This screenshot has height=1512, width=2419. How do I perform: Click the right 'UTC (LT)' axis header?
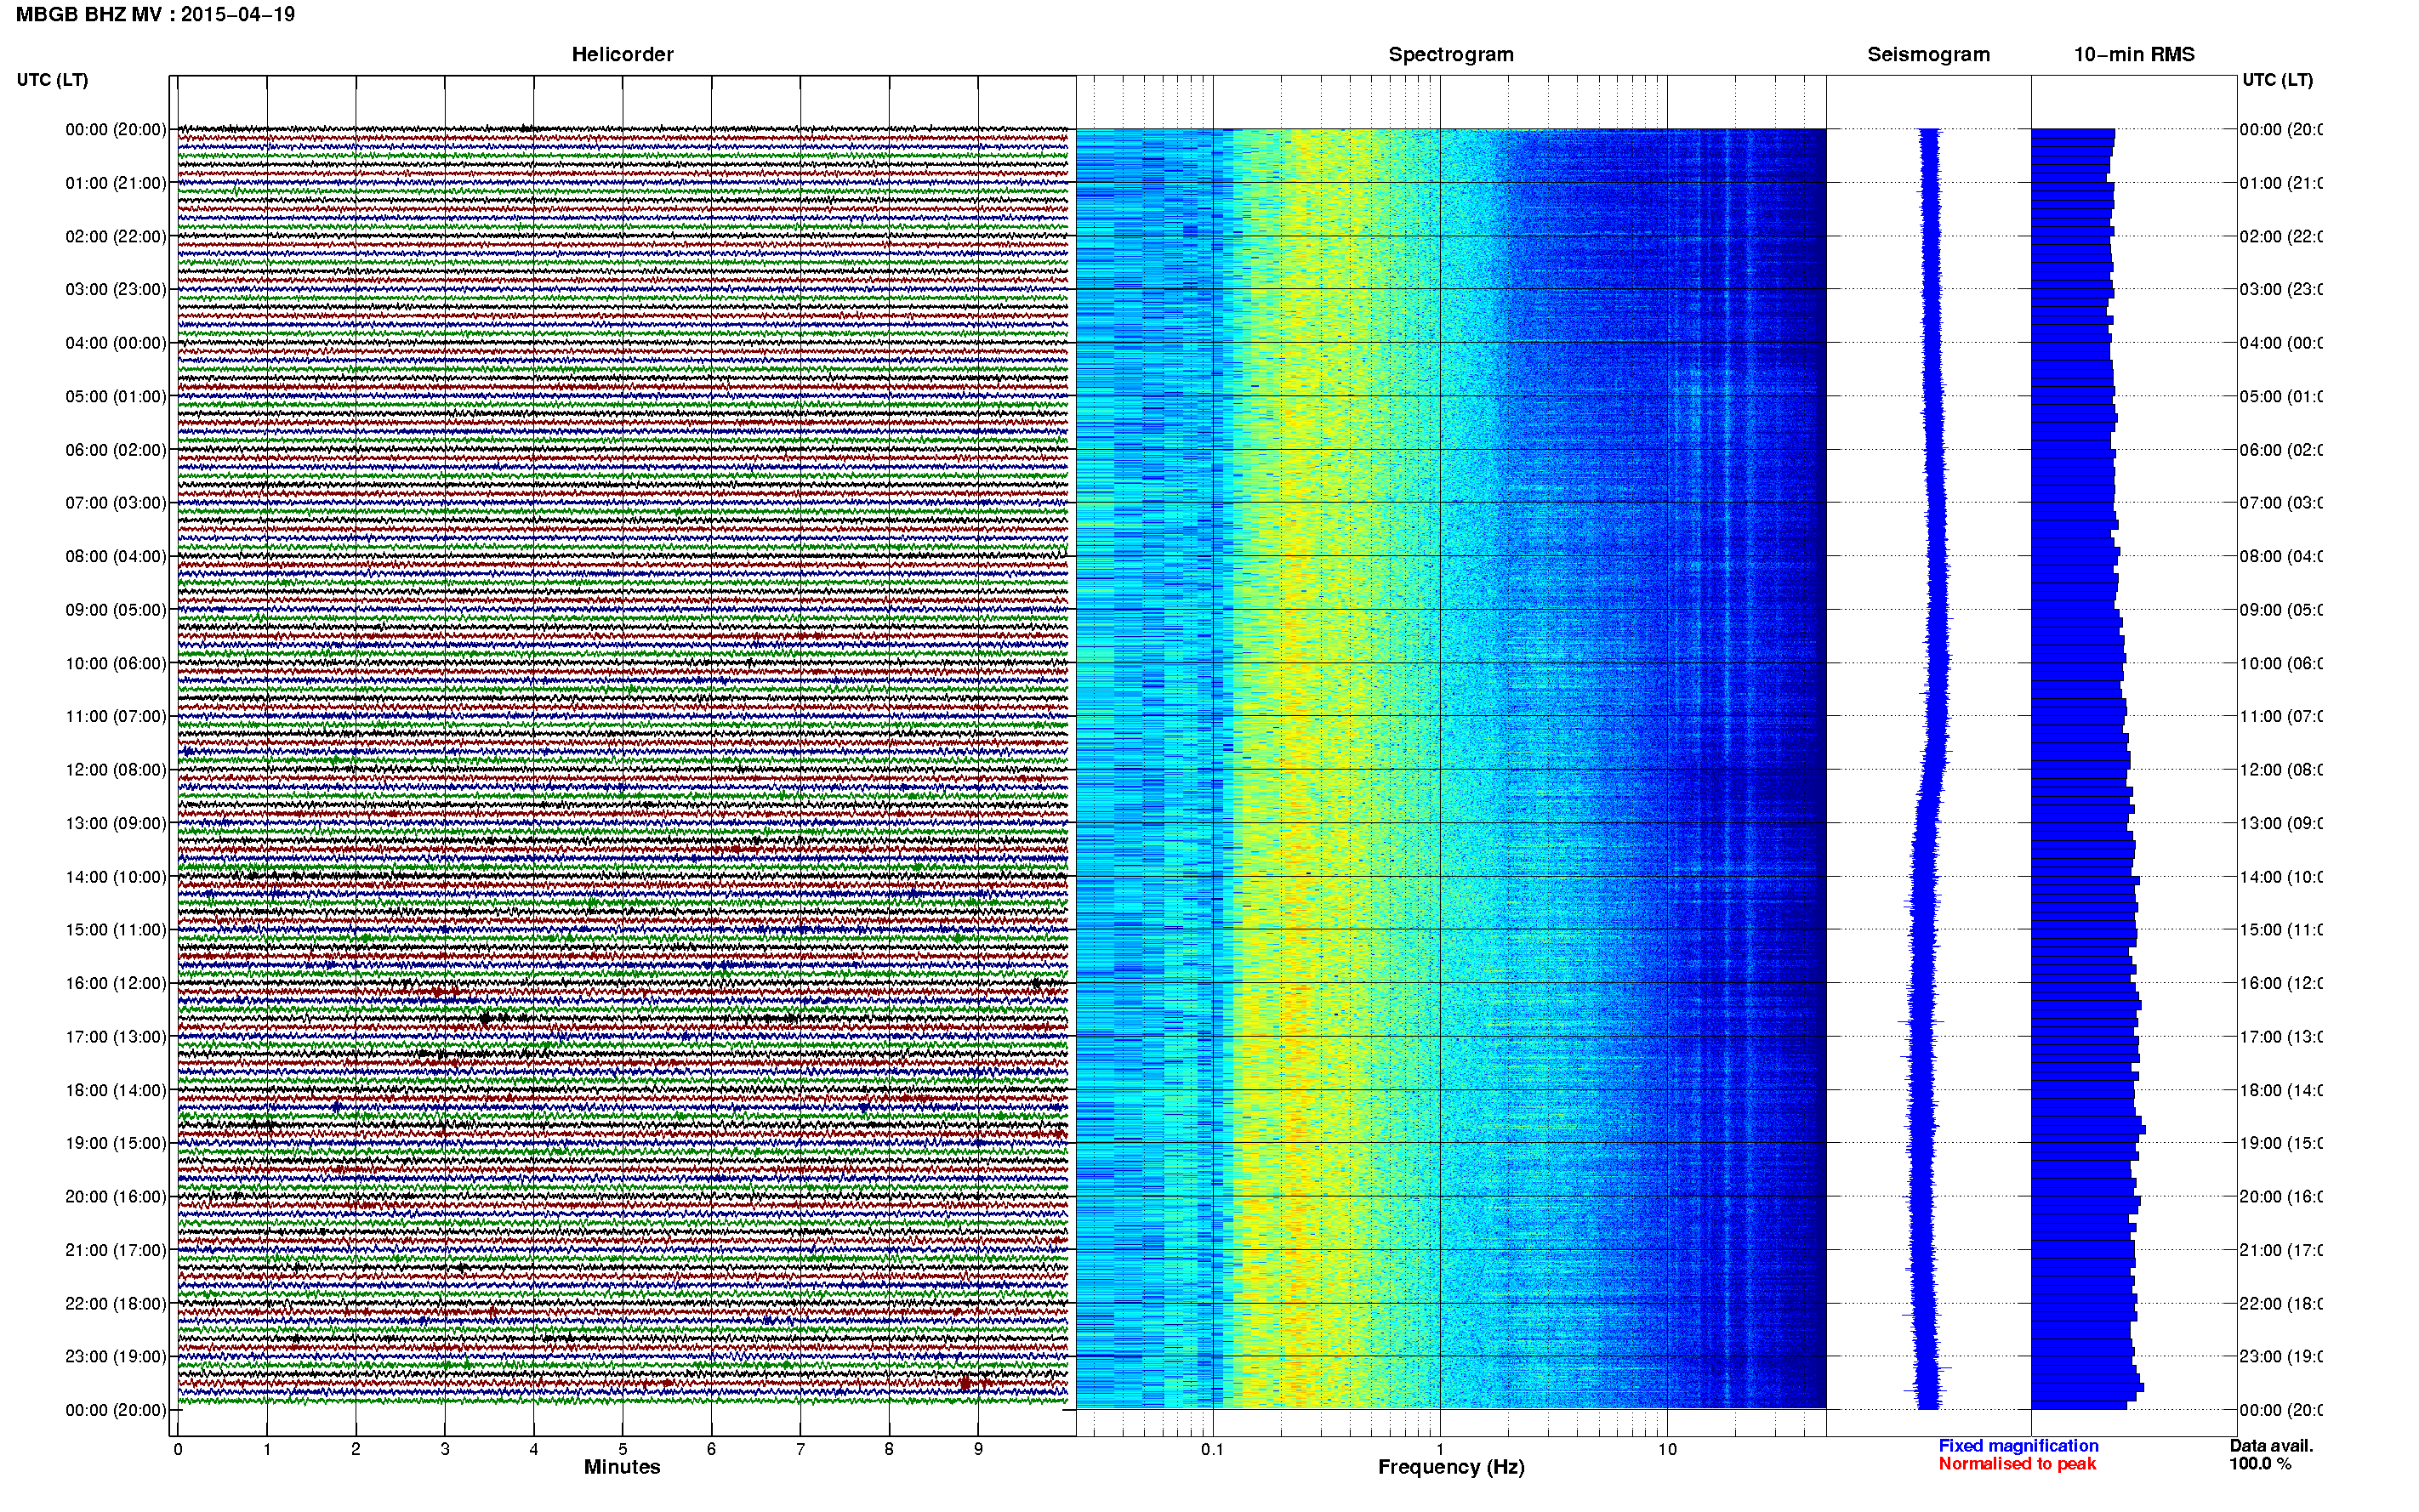tap(2277, 80)
